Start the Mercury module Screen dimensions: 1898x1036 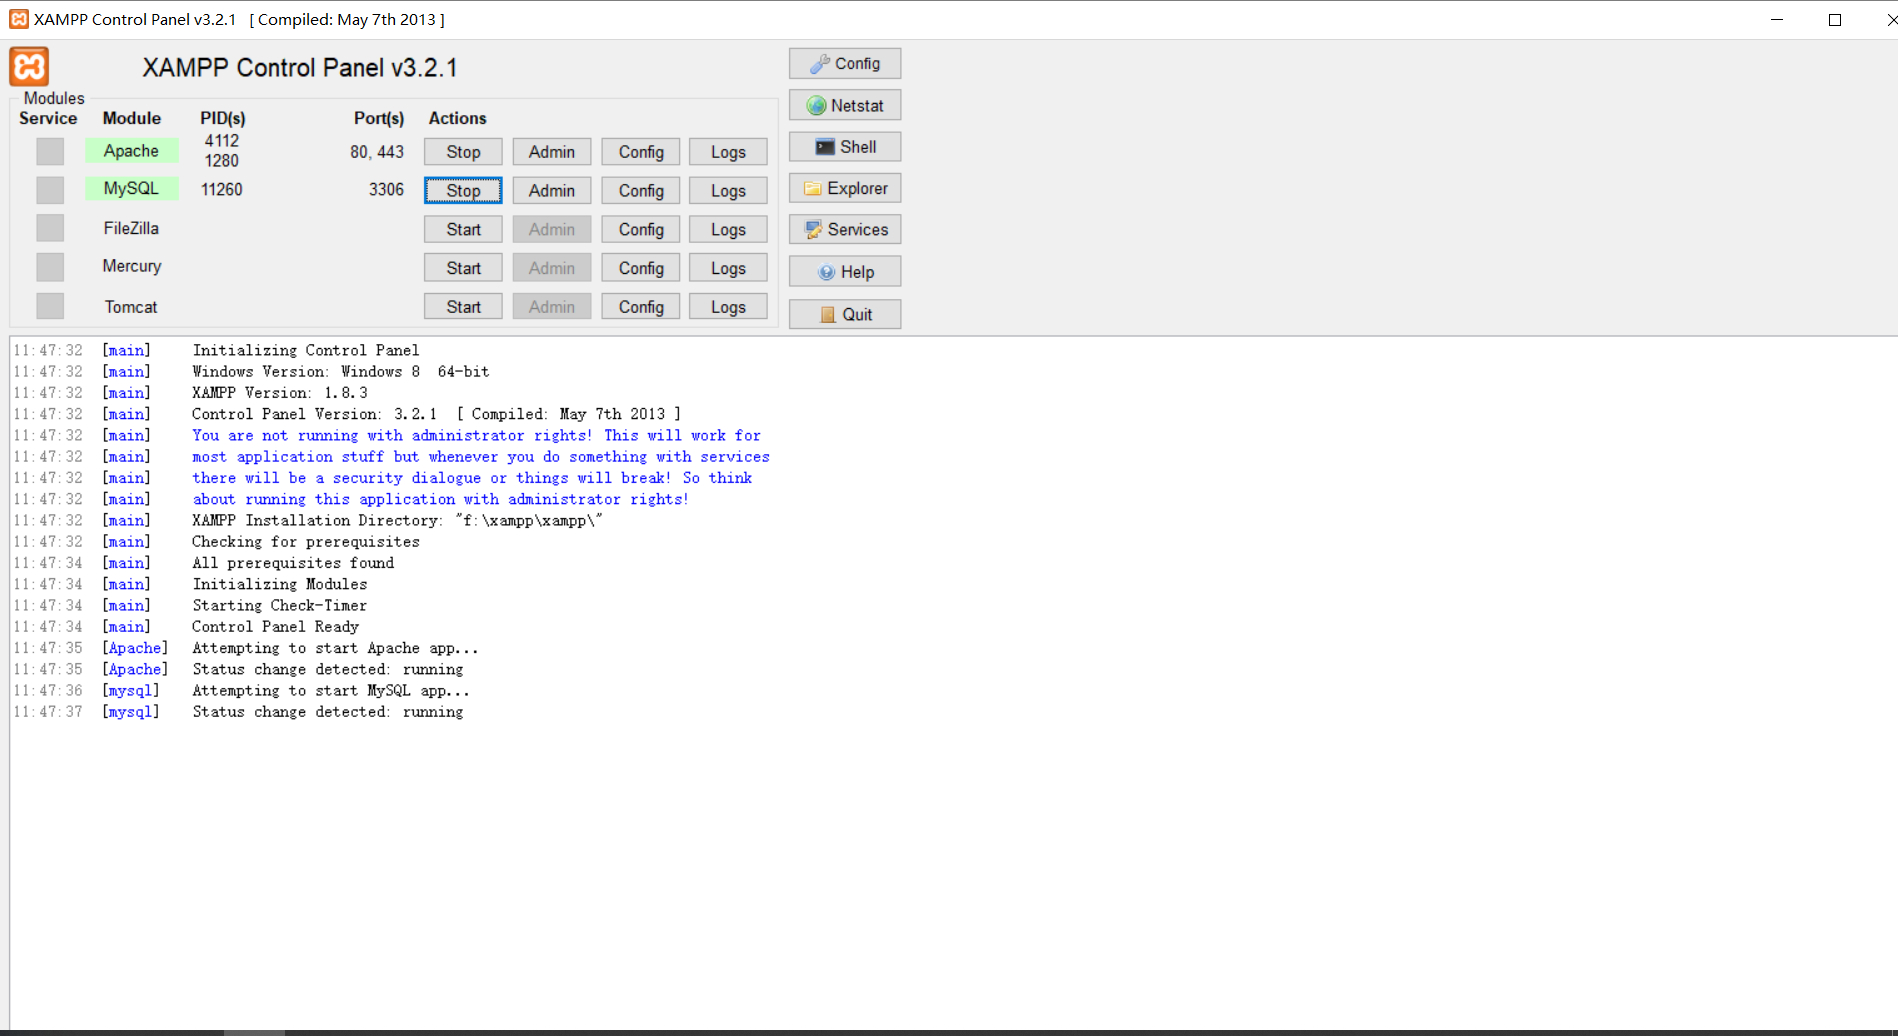[x=463, y=268]
